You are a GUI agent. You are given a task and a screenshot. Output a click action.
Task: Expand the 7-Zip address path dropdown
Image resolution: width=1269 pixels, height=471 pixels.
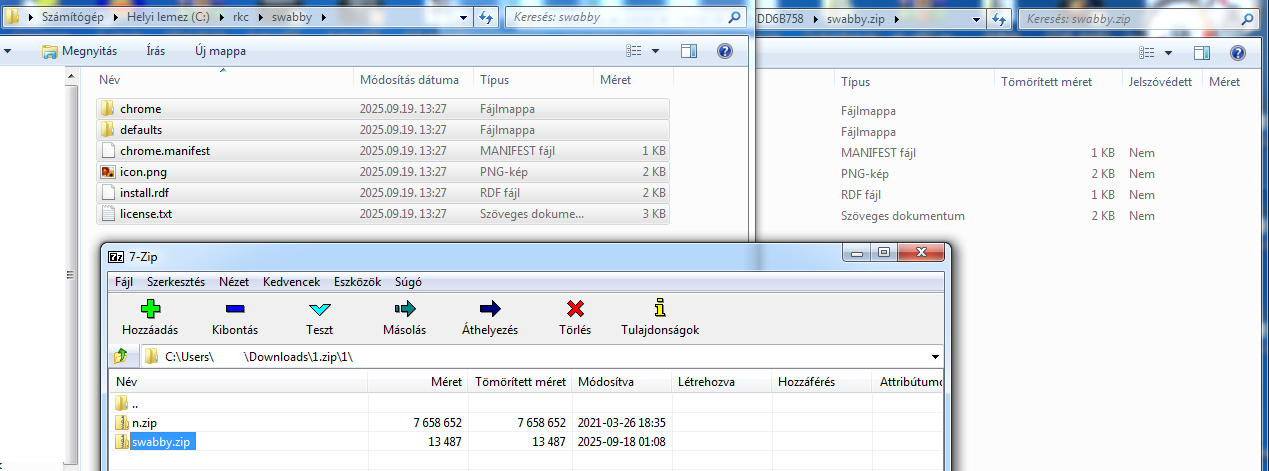[935, 357]
